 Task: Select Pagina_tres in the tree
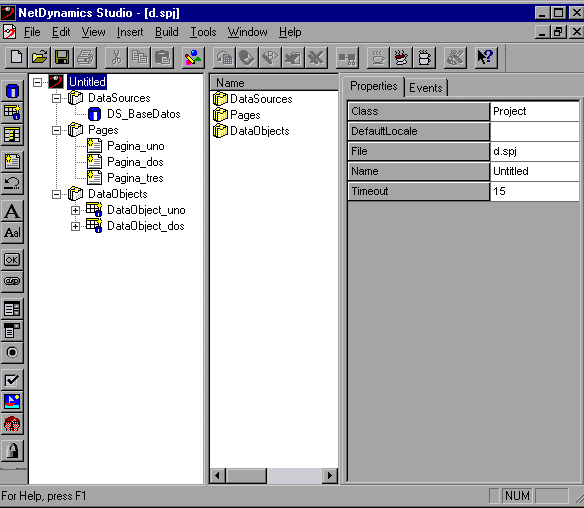pyautogui.click(x=135, y=178)
